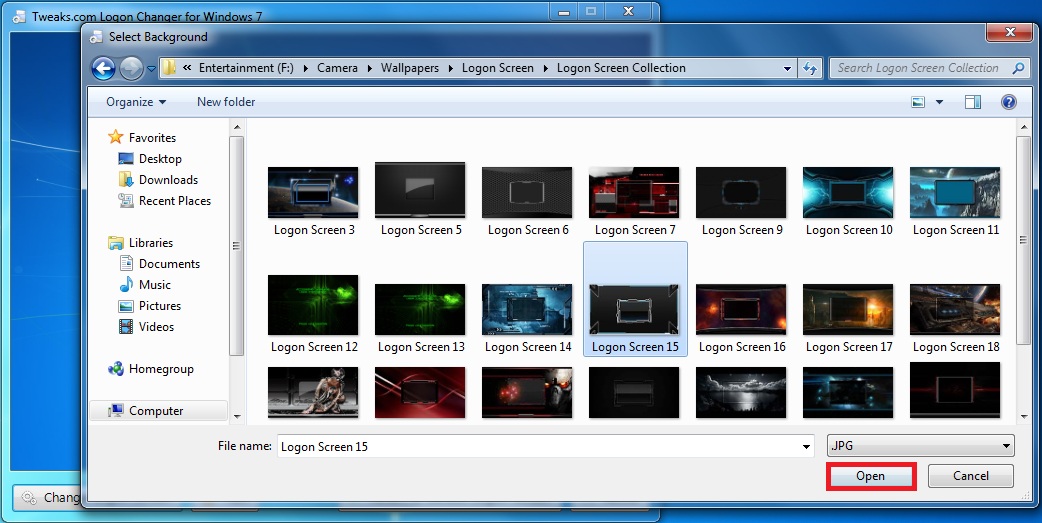Click the New folder button
This screenshot has width=1042, height=523.
coord(226,102)
